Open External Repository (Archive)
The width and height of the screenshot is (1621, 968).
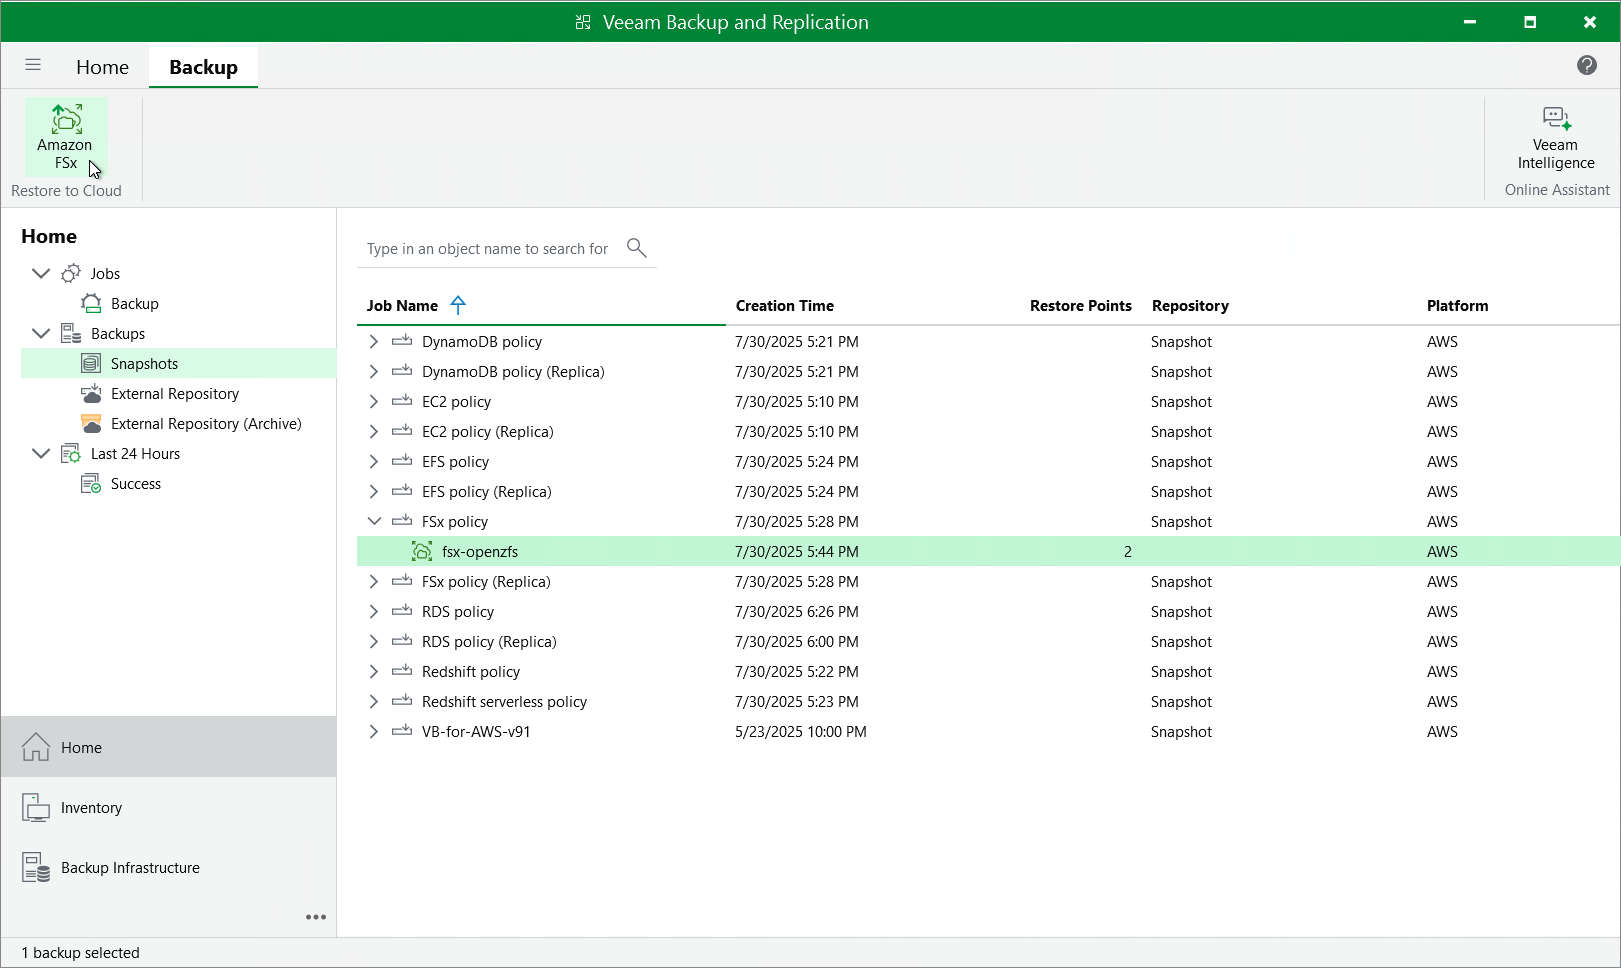pos(92,423)
